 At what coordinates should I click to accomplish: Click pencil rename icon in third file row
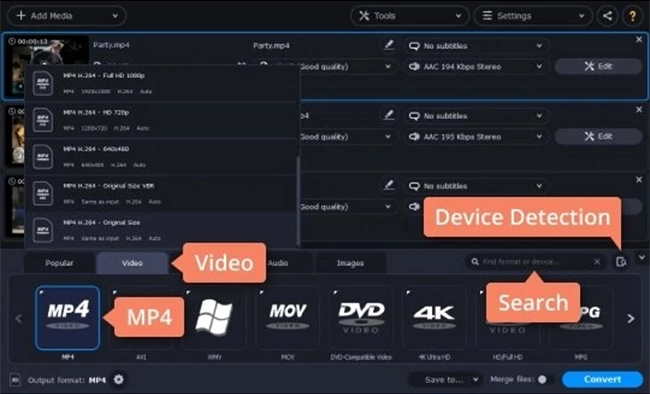388,185
